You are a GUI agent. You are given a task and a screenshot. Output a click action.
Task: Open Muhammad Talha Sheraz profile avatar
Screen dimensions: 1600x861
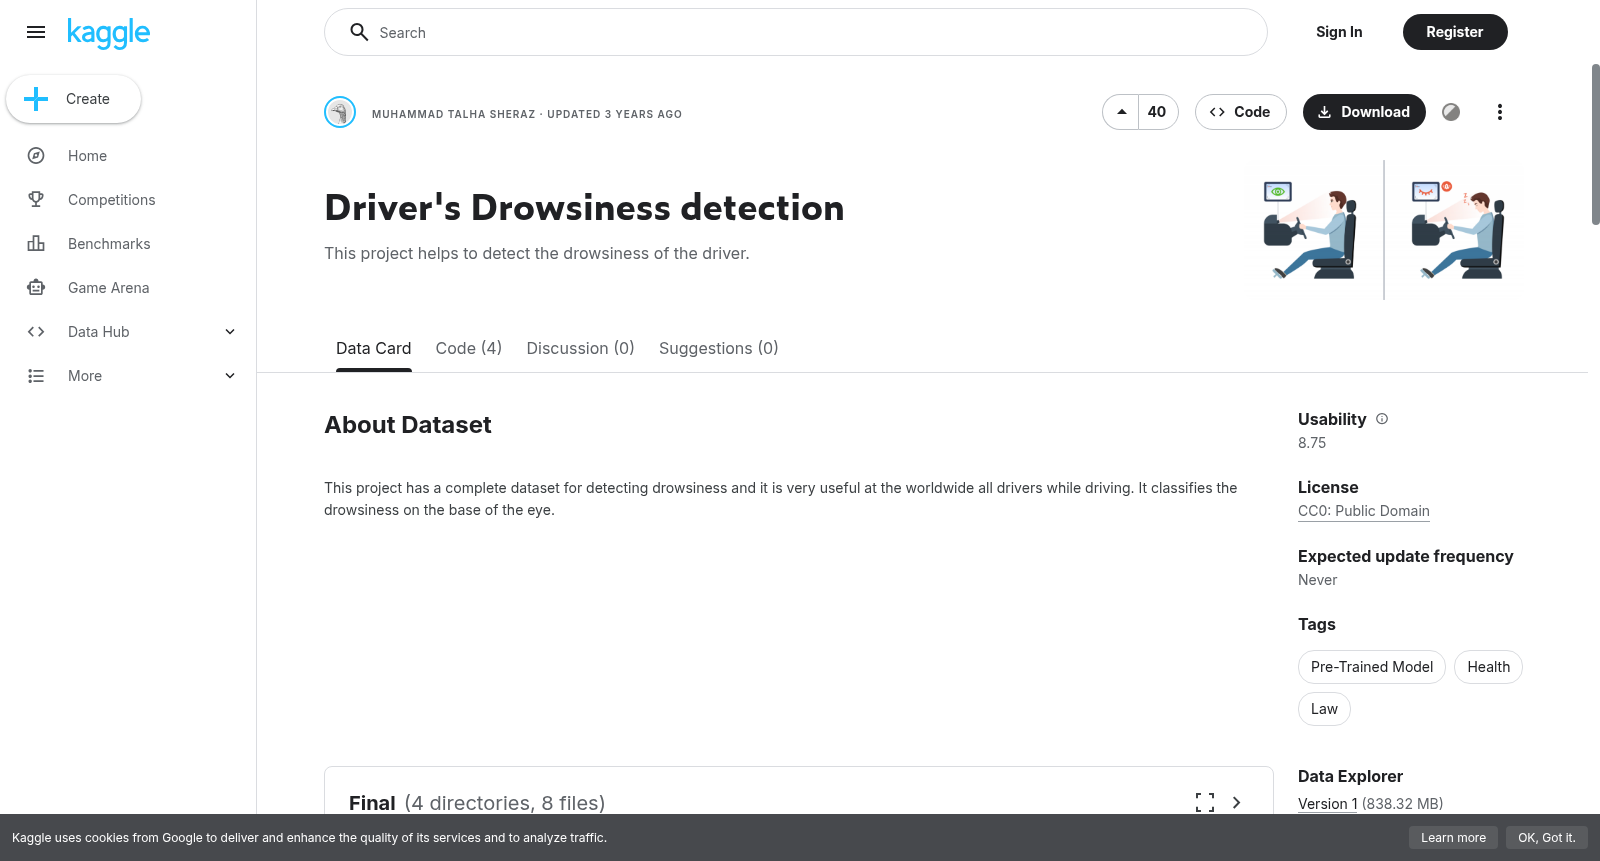coord(340,112)
